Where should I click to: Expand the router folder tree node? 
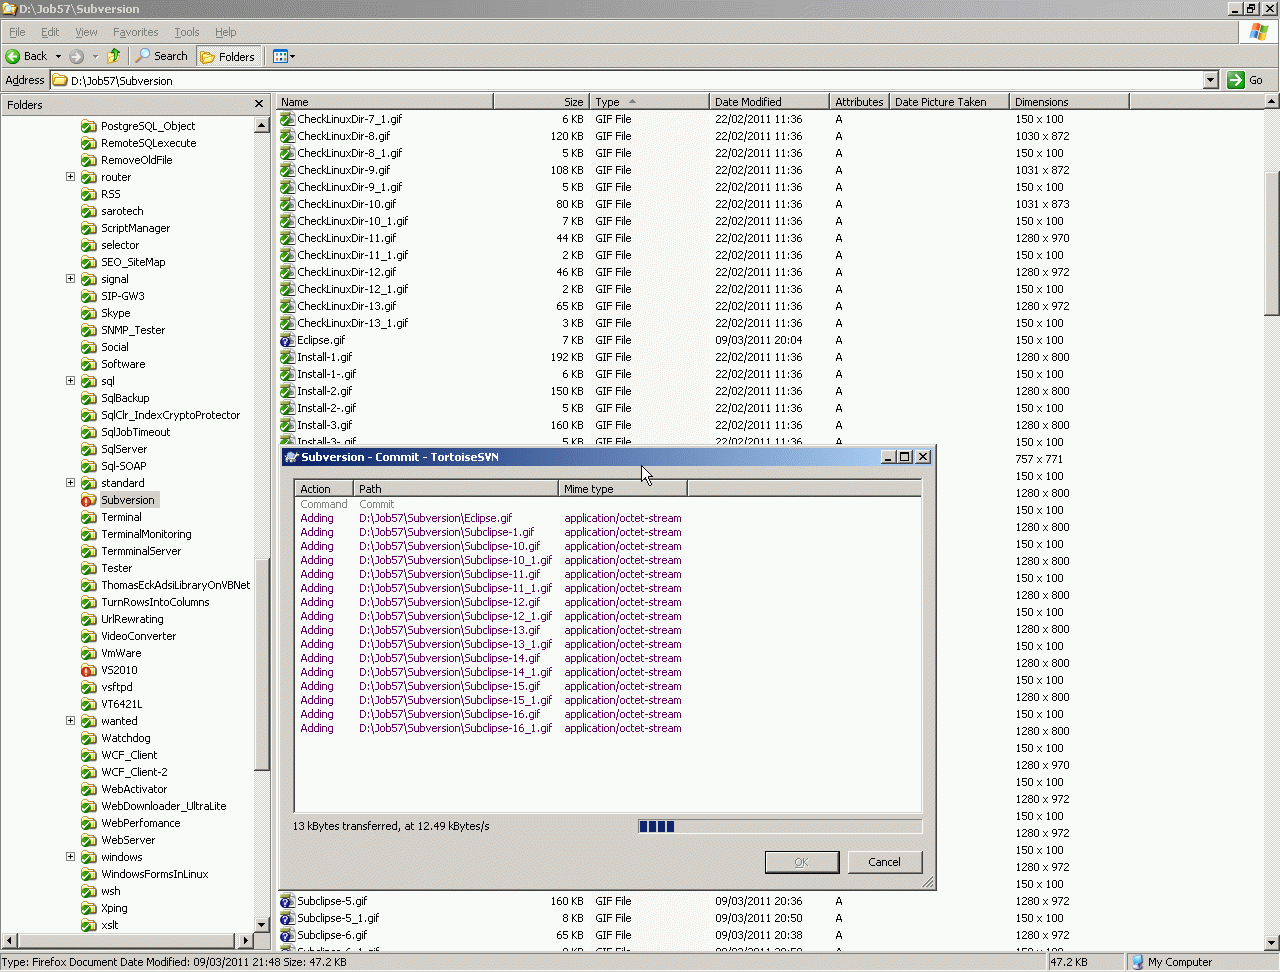70,177
